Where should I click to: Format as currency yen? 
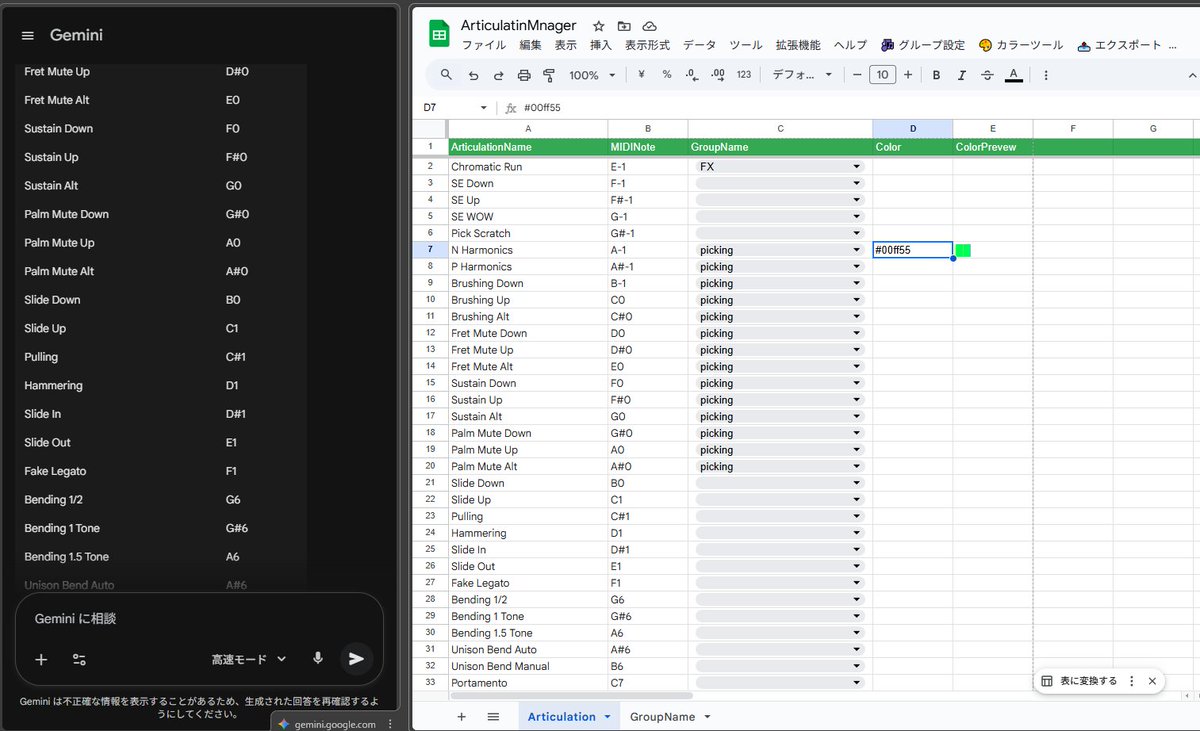[x=641, y=75]
